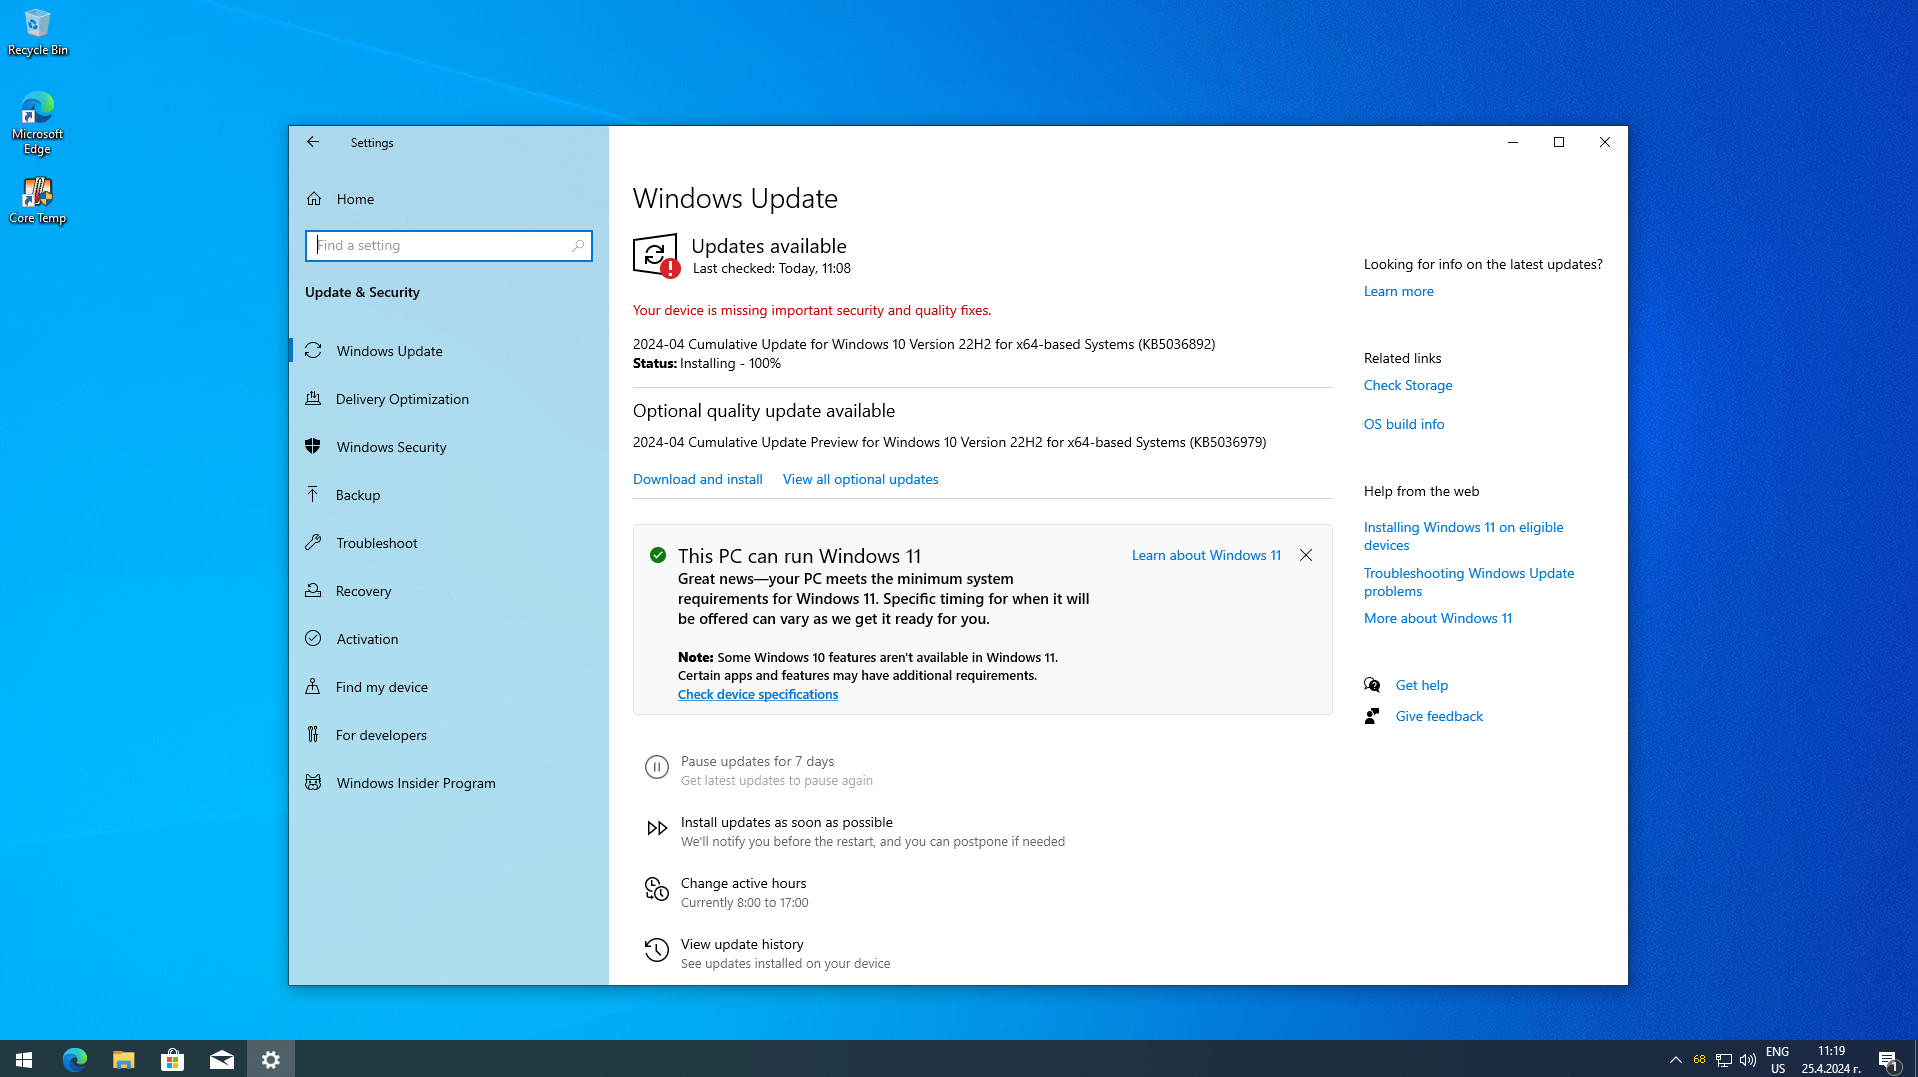Open the Action Center notifications
1918x1077 pixels.
click(1888, 1060)
